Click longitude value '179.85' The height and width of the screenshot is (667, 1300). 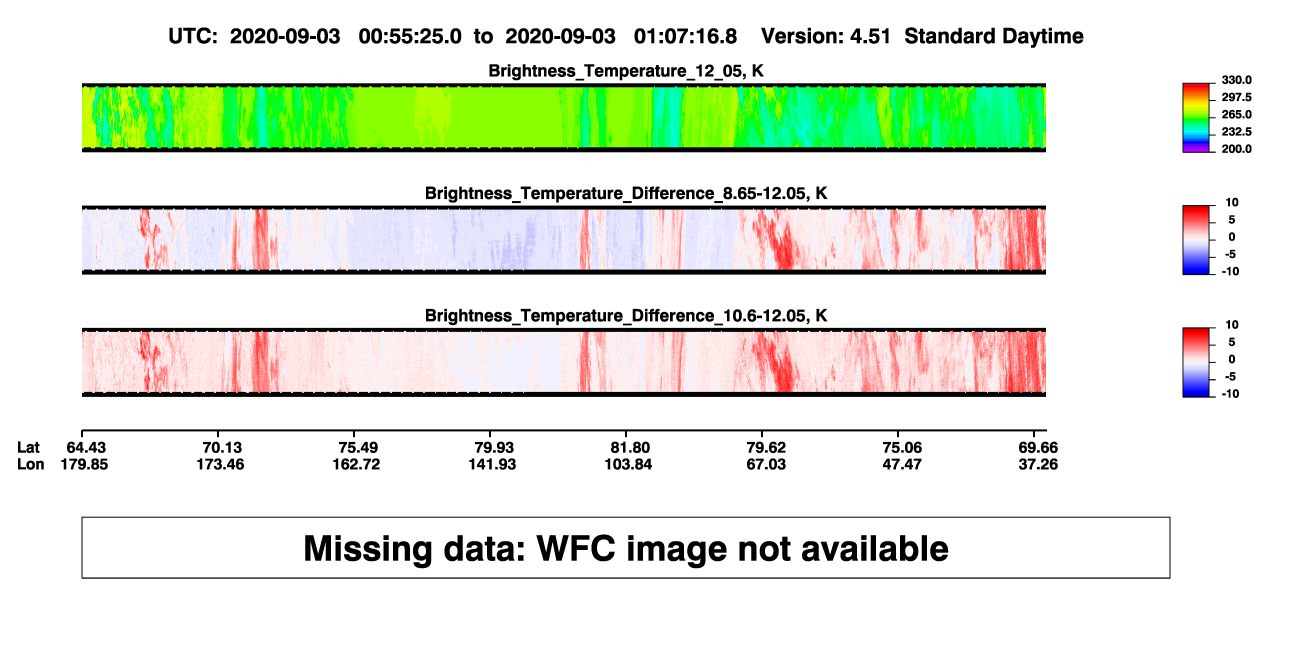pos(85,465)
